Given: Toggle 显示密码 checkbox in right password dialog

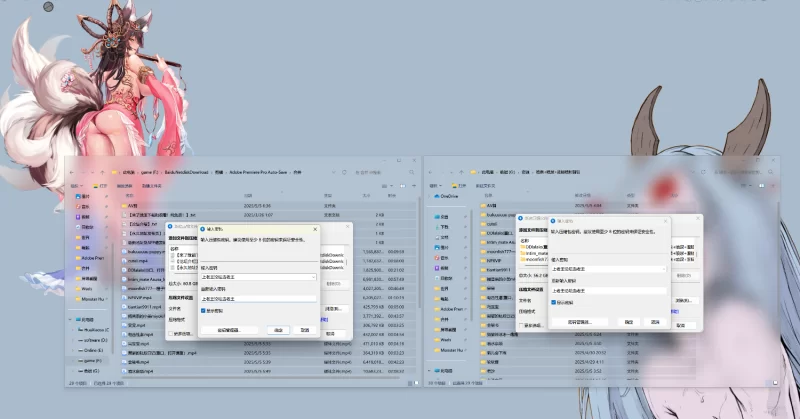Looking at the screenshot, I should [x=554, y=302].
